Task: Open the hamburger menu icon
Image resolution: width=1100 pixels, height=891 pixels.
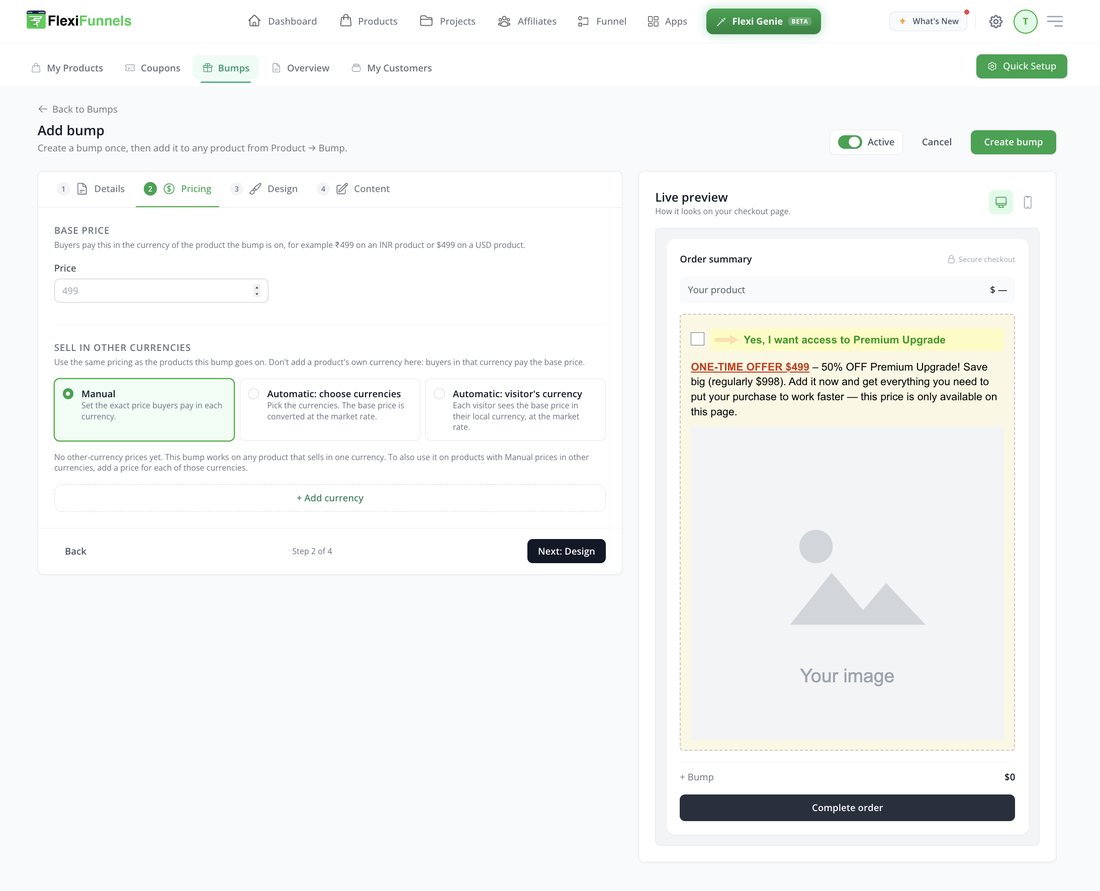Action: pyautogui.click(x=1054, y=21)
